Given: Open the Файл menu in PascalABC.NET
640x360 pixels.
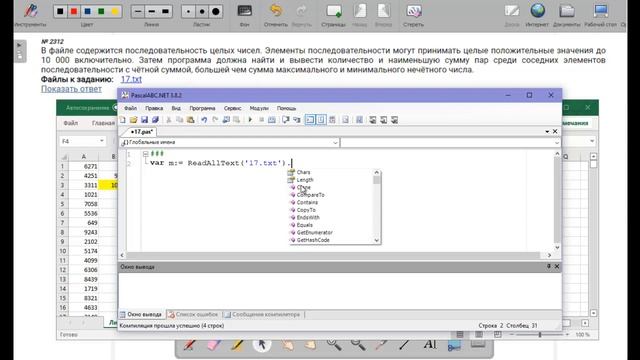Looking at the screenshot, I should 131,108.
